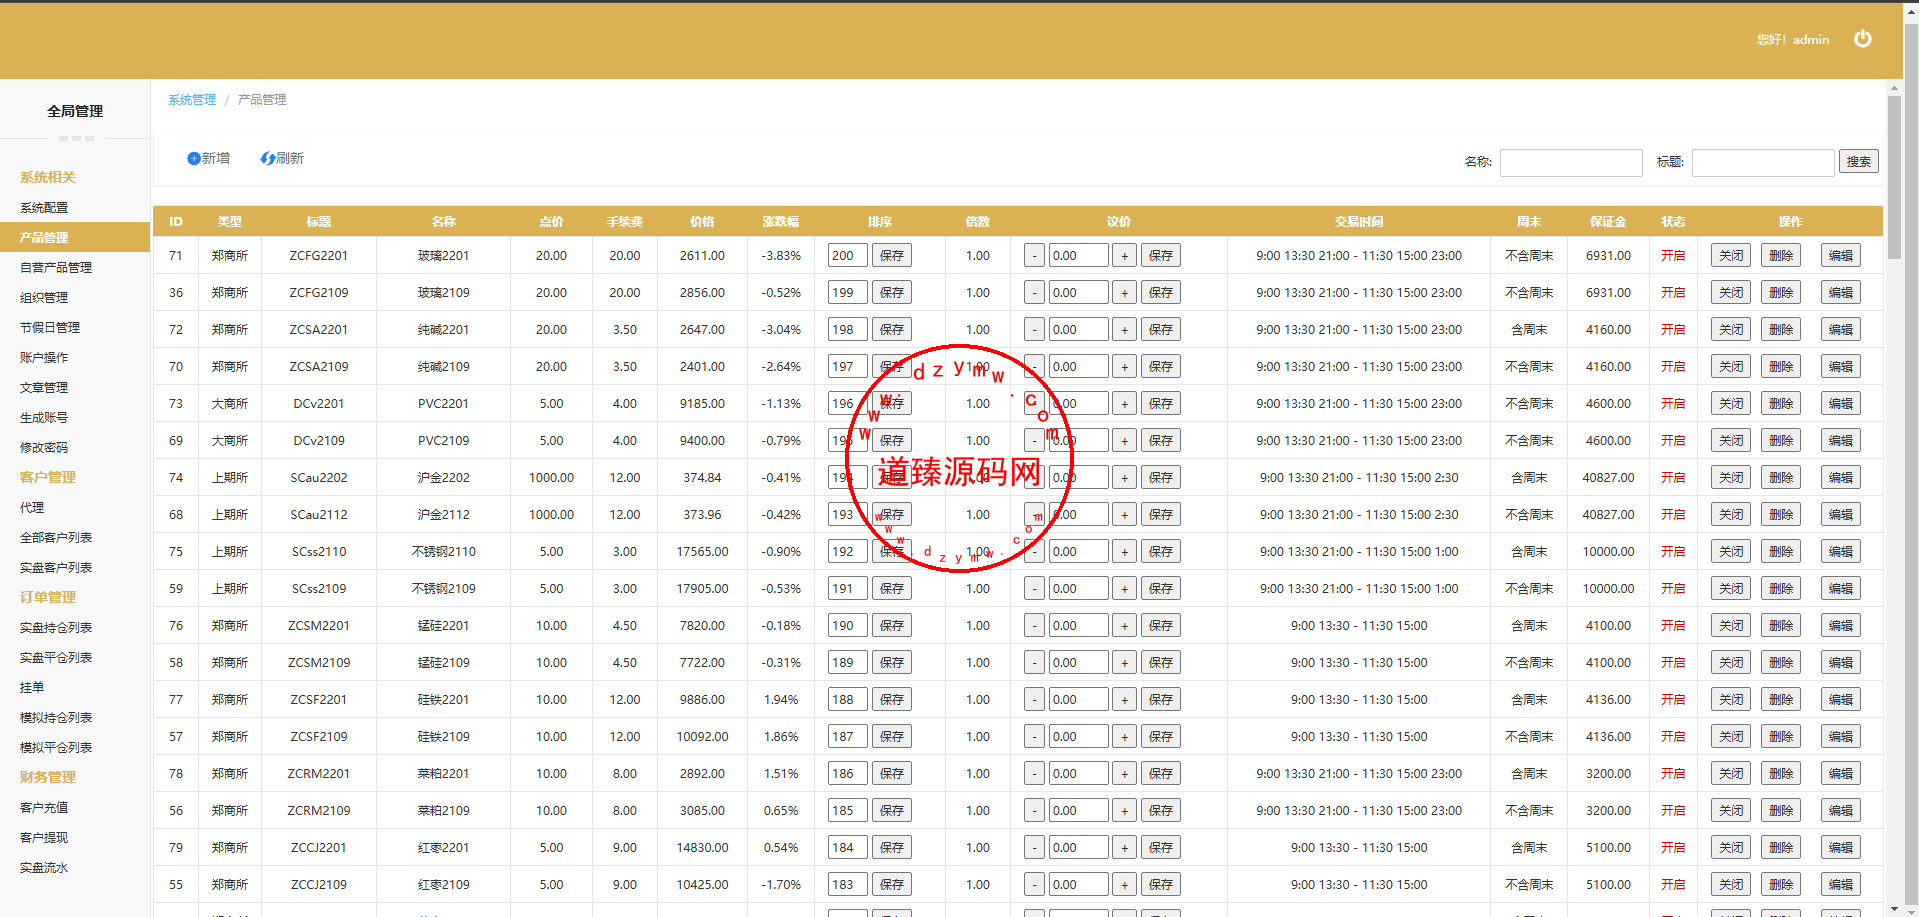Click the 标题 search input field
1919x917 pixels.
pyautogui.click(x=1763, y=162)
